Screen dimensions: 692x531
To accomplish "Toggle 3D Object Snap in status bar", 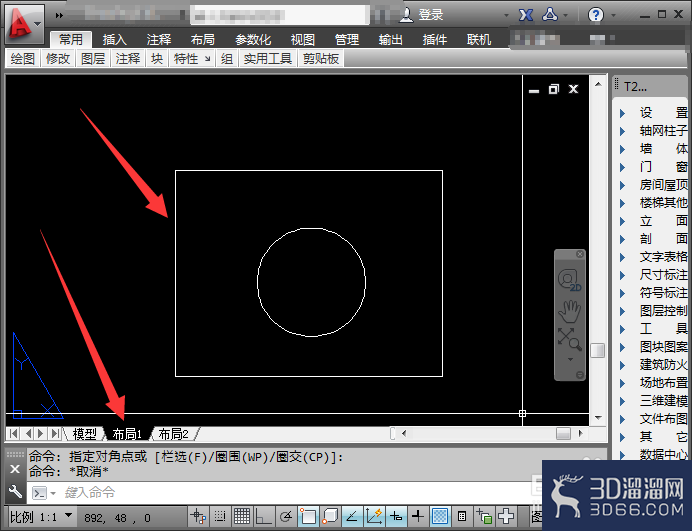I will (x=330, y=516).
